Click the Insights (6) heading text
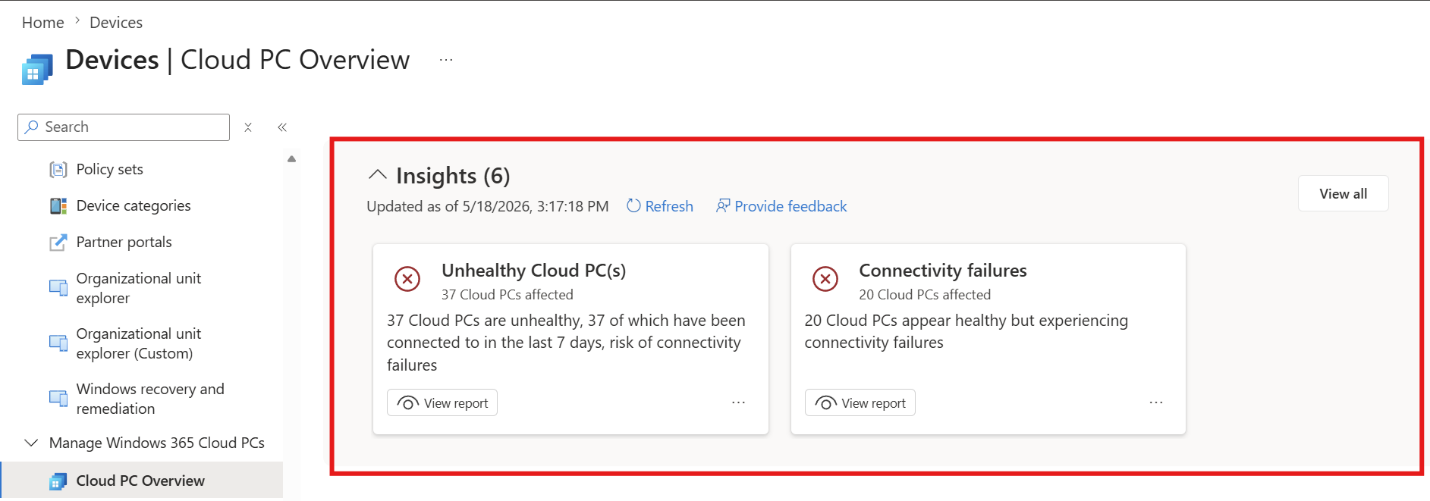This screenshot has height=501, width=1430. (x=453, y=176)
